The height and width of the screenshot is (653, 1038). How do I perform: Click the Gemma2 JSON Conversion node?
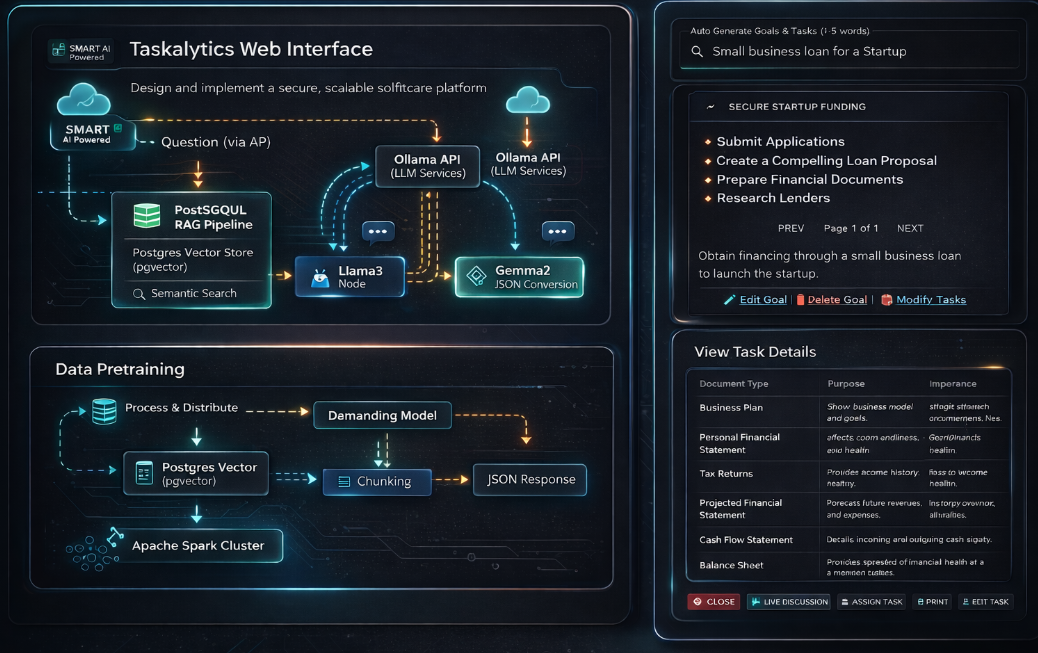(x=520, y=277)
